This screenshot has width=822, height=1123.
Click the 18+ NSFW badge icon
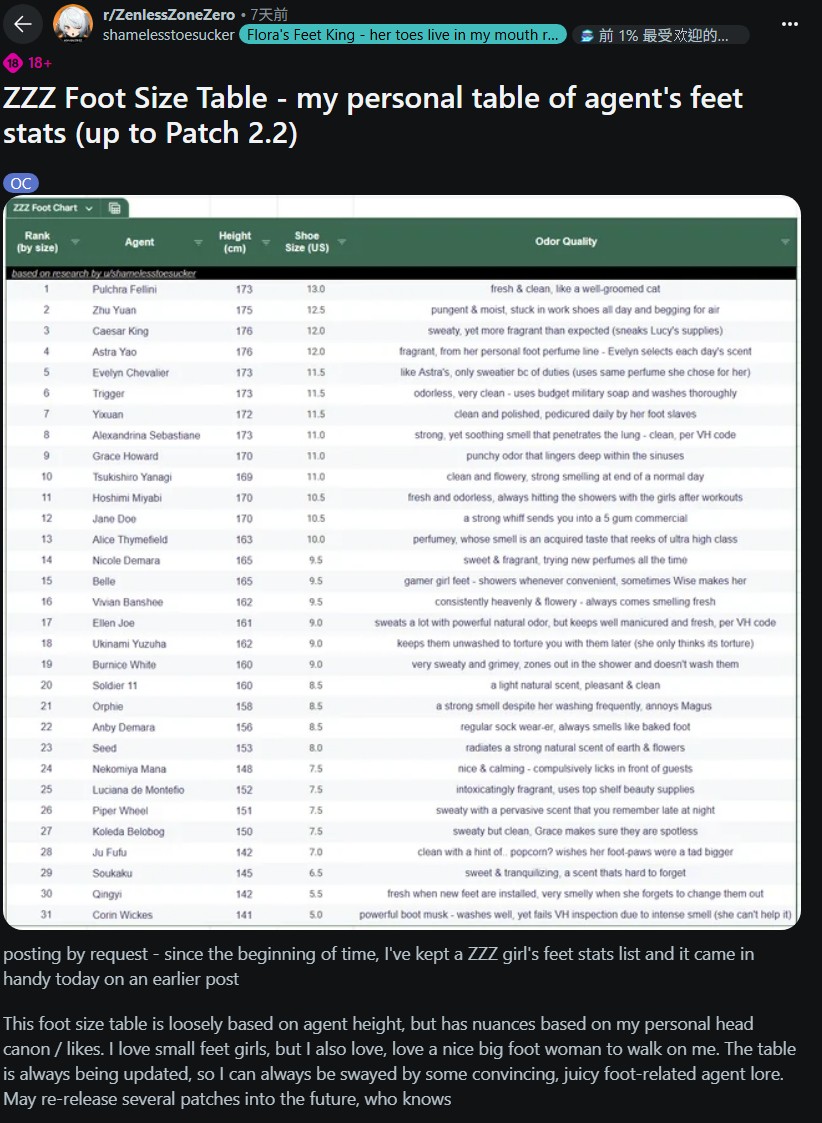(12, 63)
